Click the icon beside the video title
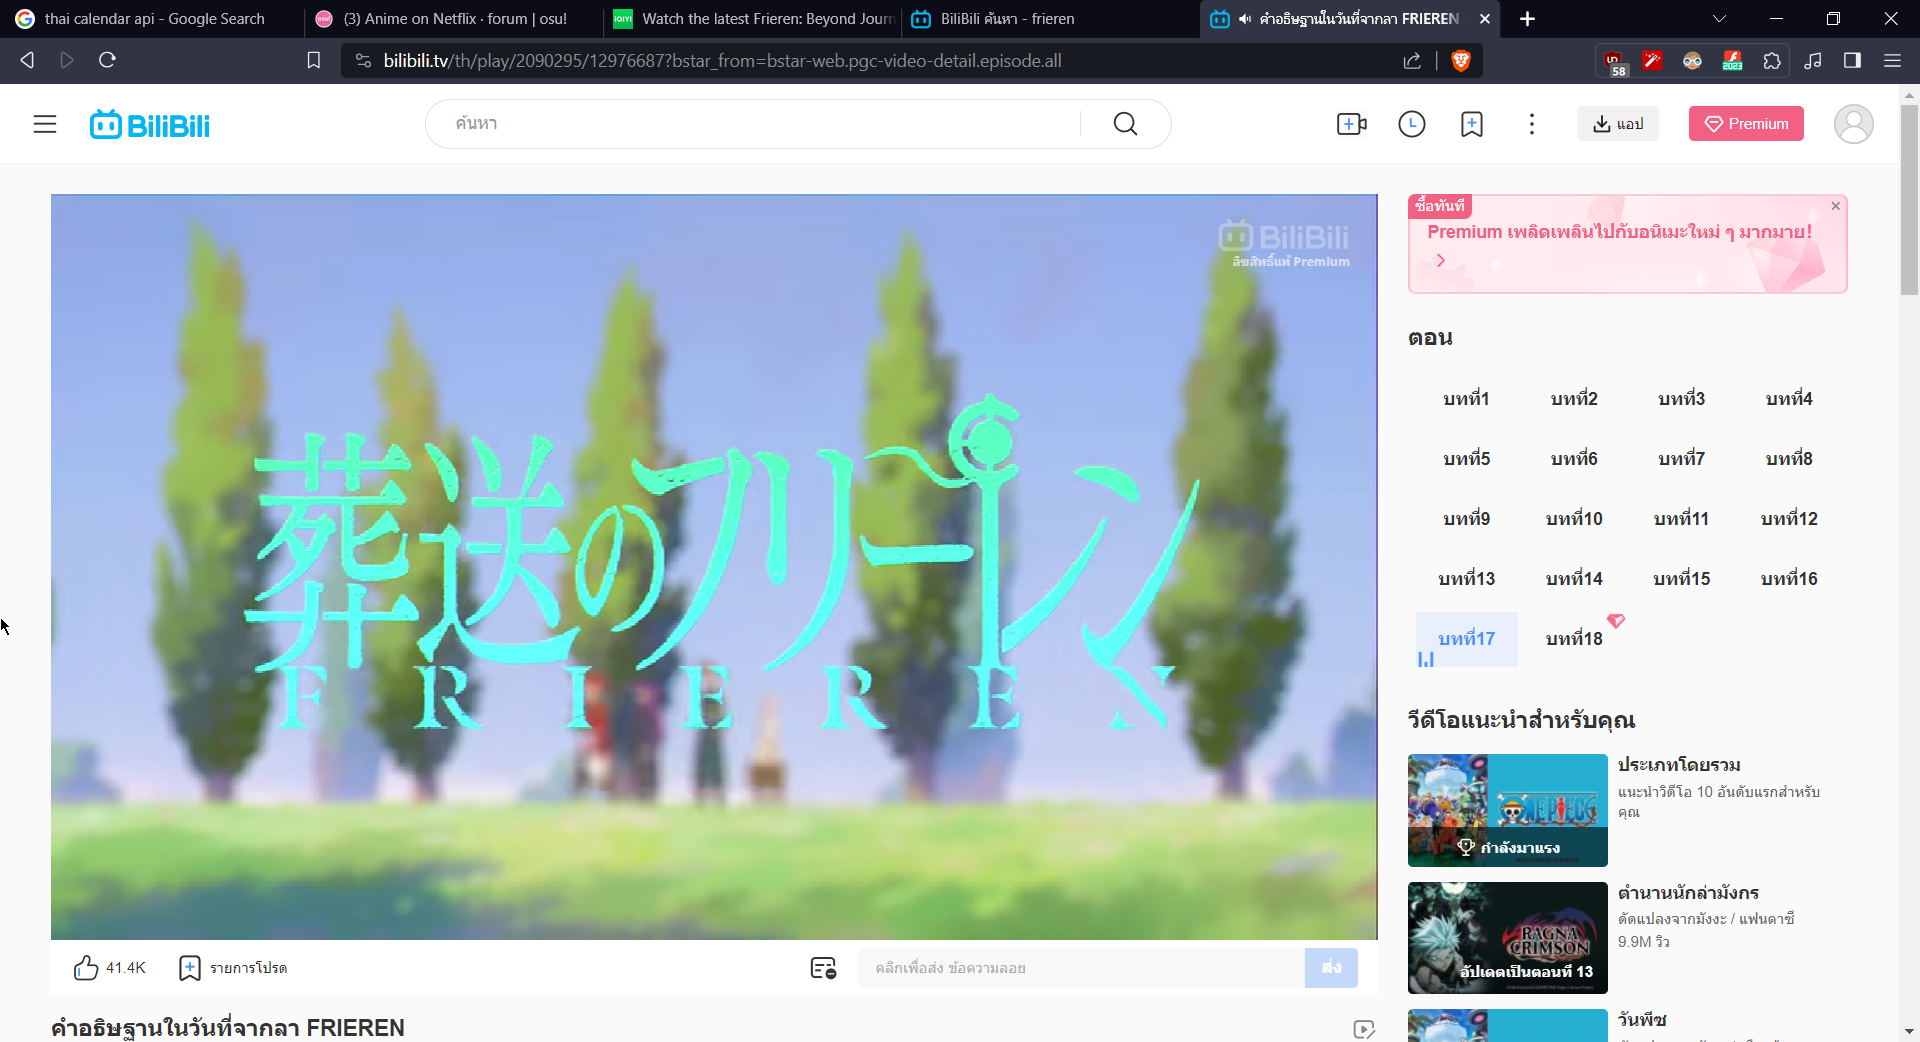 (x=1364, y=1029)
